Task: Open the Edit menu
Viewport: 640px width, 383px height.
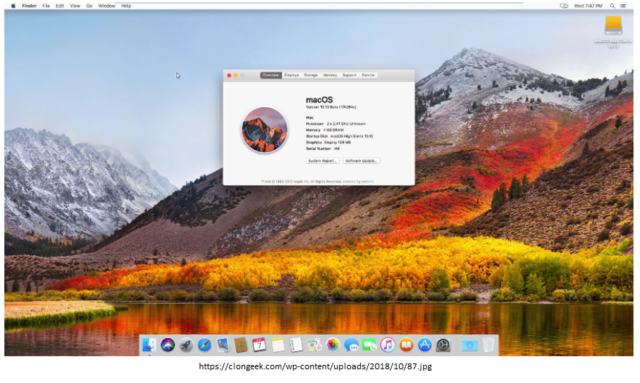Action: point(60,6)
